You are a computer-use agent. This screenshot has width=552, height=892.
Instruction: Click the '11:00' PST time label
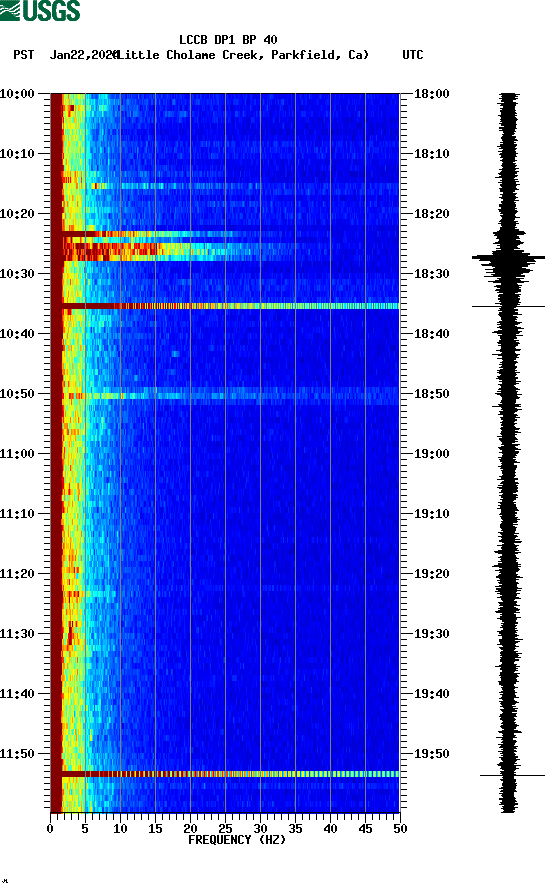click(17, 453)
